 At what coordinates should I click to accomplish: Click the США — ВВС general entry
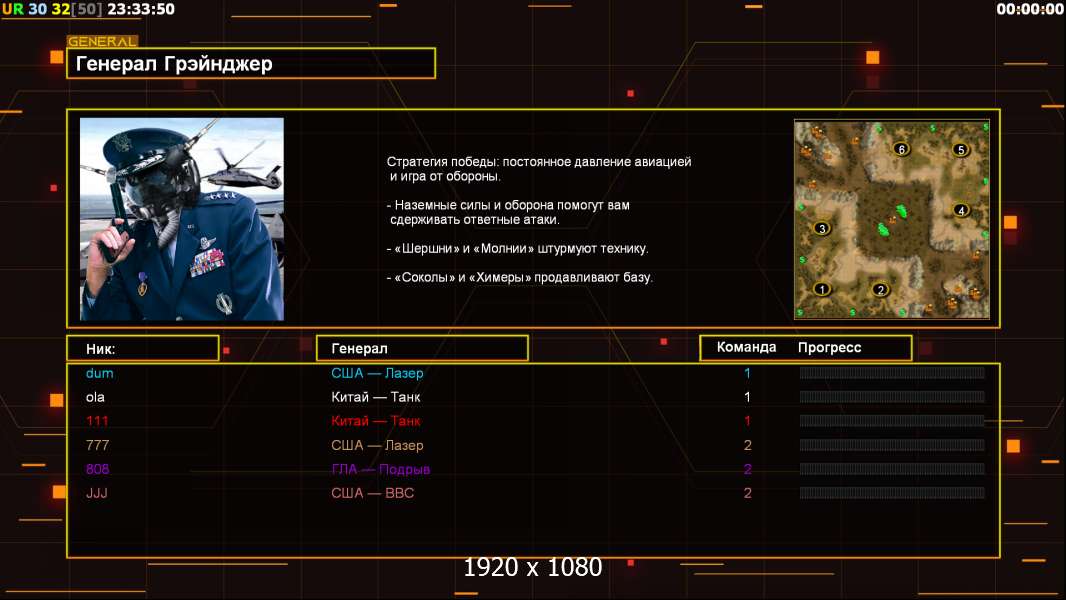[x=372, y=493]
